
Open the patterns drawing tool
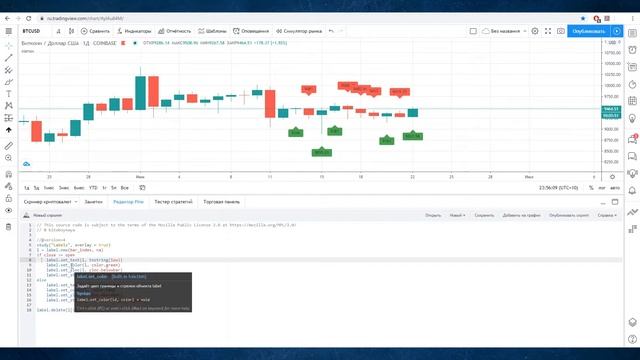pyautogui.click(x=9, y=106)
